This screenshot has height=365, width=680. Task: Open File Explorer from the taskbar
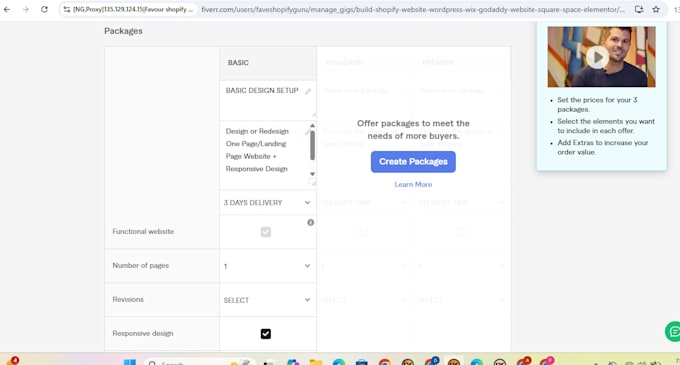[x=316, y=362]
